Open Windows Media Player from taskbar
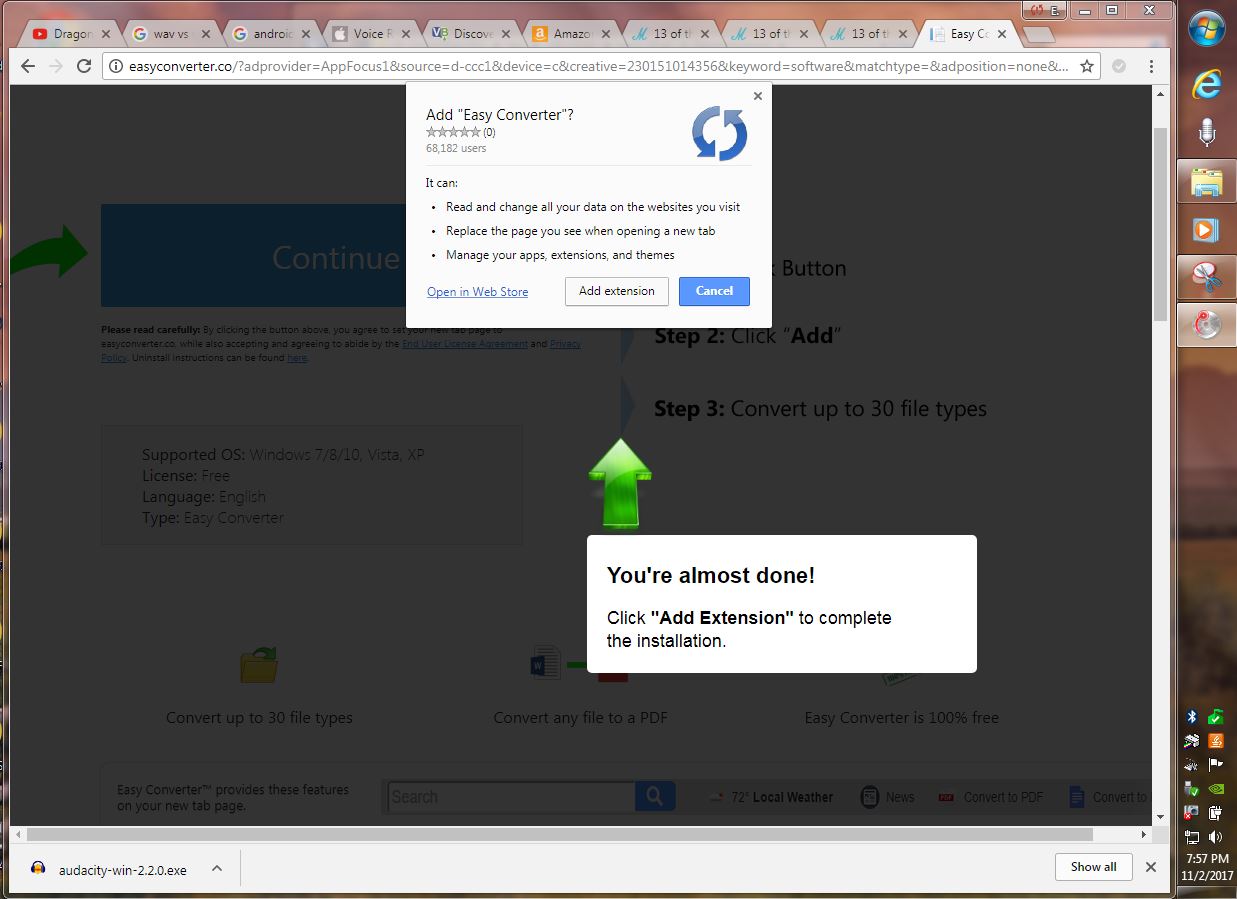This screenshot has width=1237, height=899. pos(1207,230)
